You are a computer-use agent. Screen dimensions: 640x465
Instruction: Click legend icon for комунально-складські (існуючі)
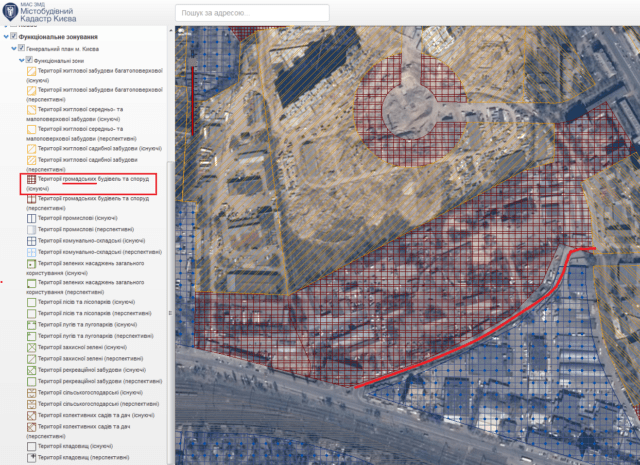31,242
